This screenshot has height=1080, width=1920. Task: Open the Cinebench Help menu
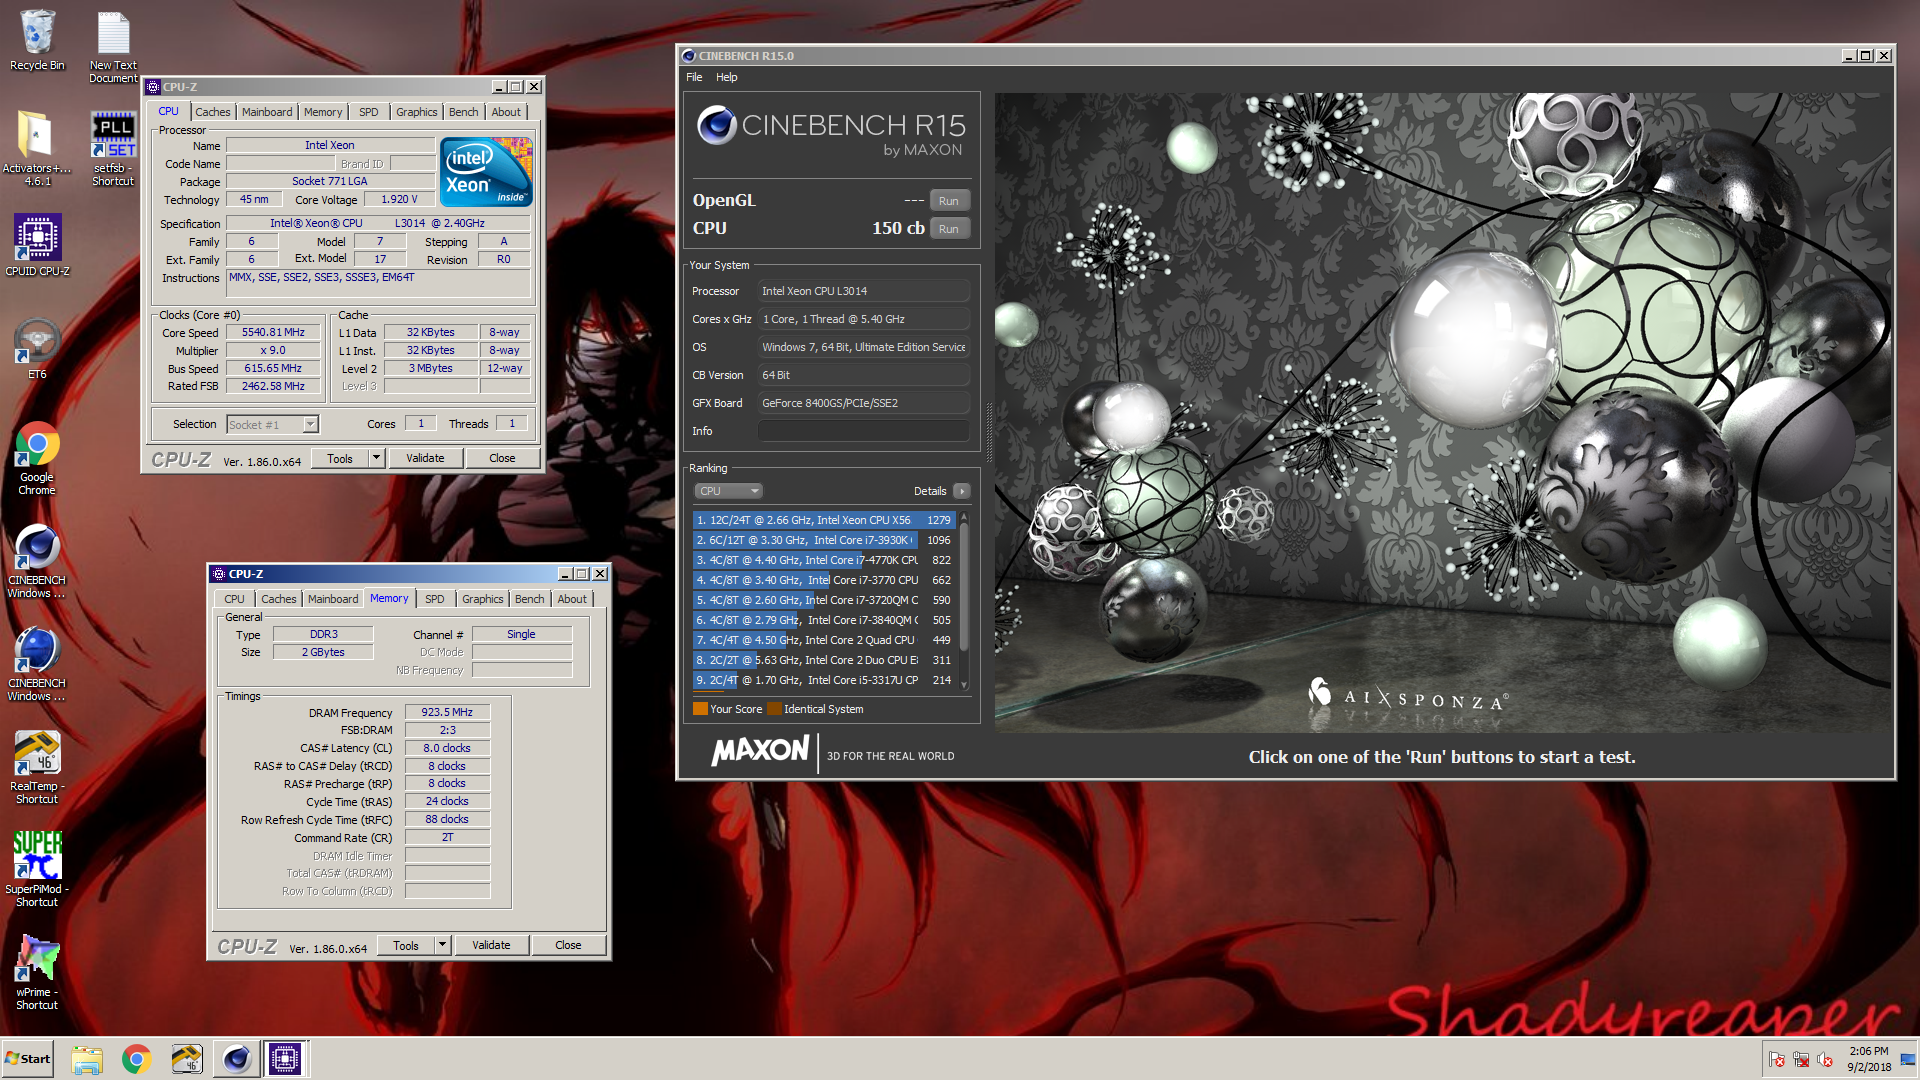pos(727,77)
